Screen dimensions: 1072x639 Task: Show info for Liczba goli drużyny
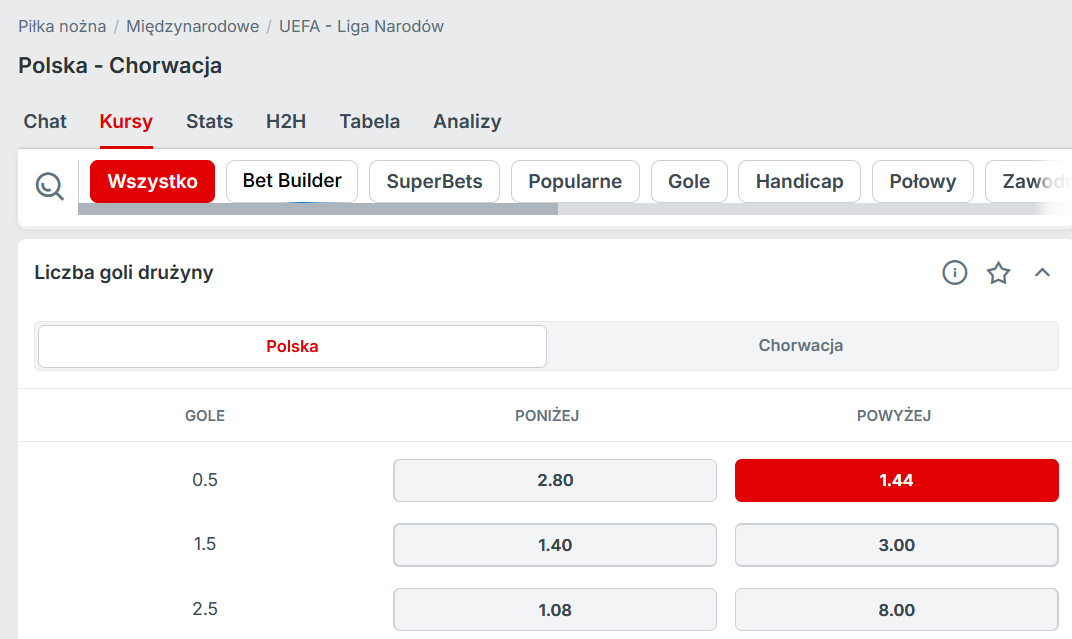(955, 272)
